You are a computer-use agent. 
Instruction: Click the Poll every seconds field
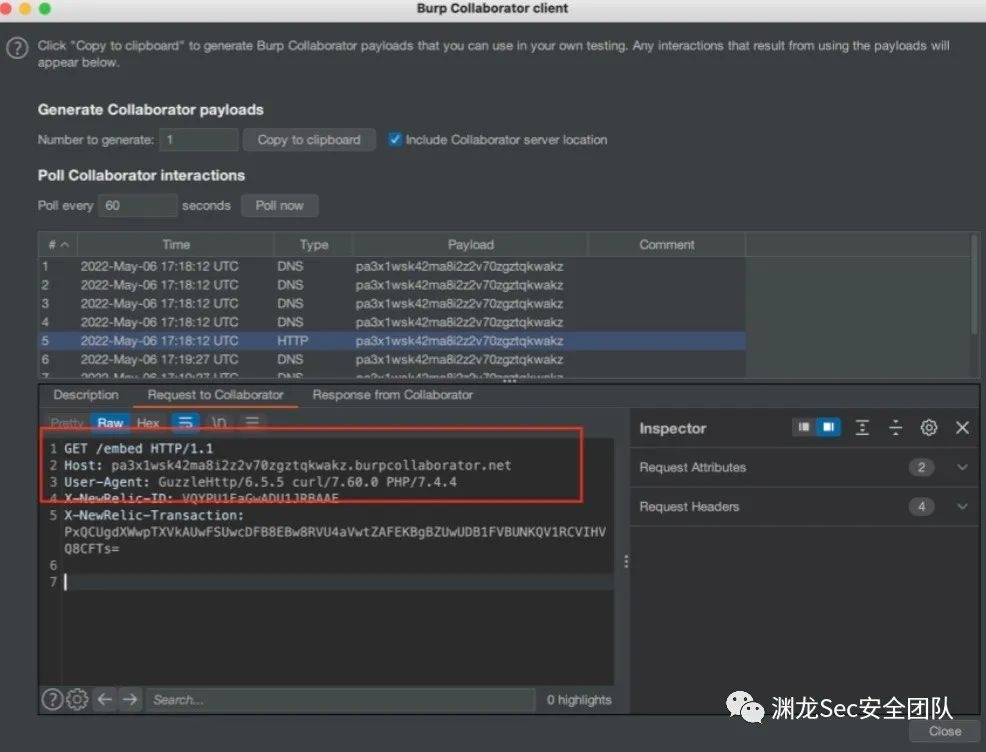137,206
